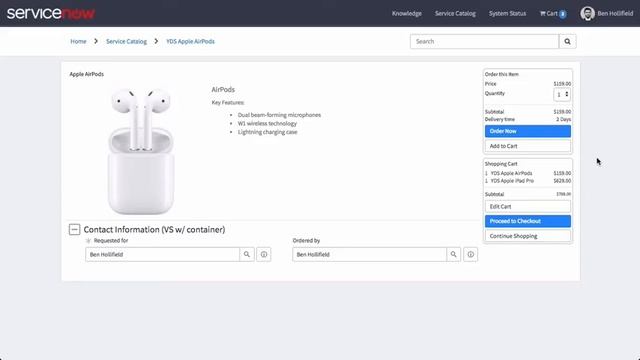Click the '2 Days' delivery time value

click(x=563, y=119)
